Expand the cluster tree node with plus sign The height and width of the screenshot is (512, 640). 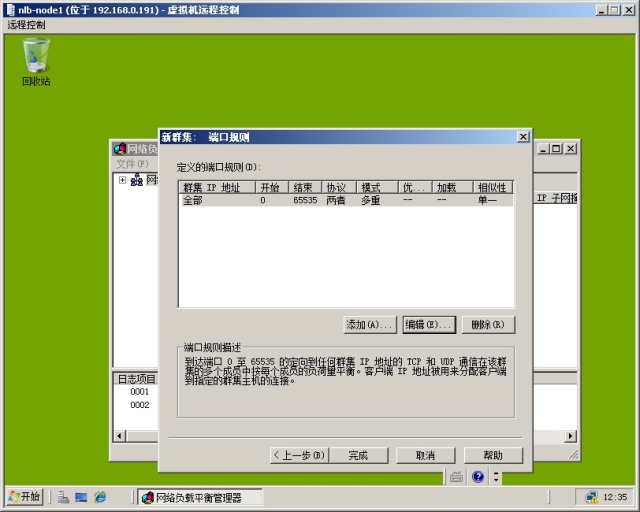[122, 180]
